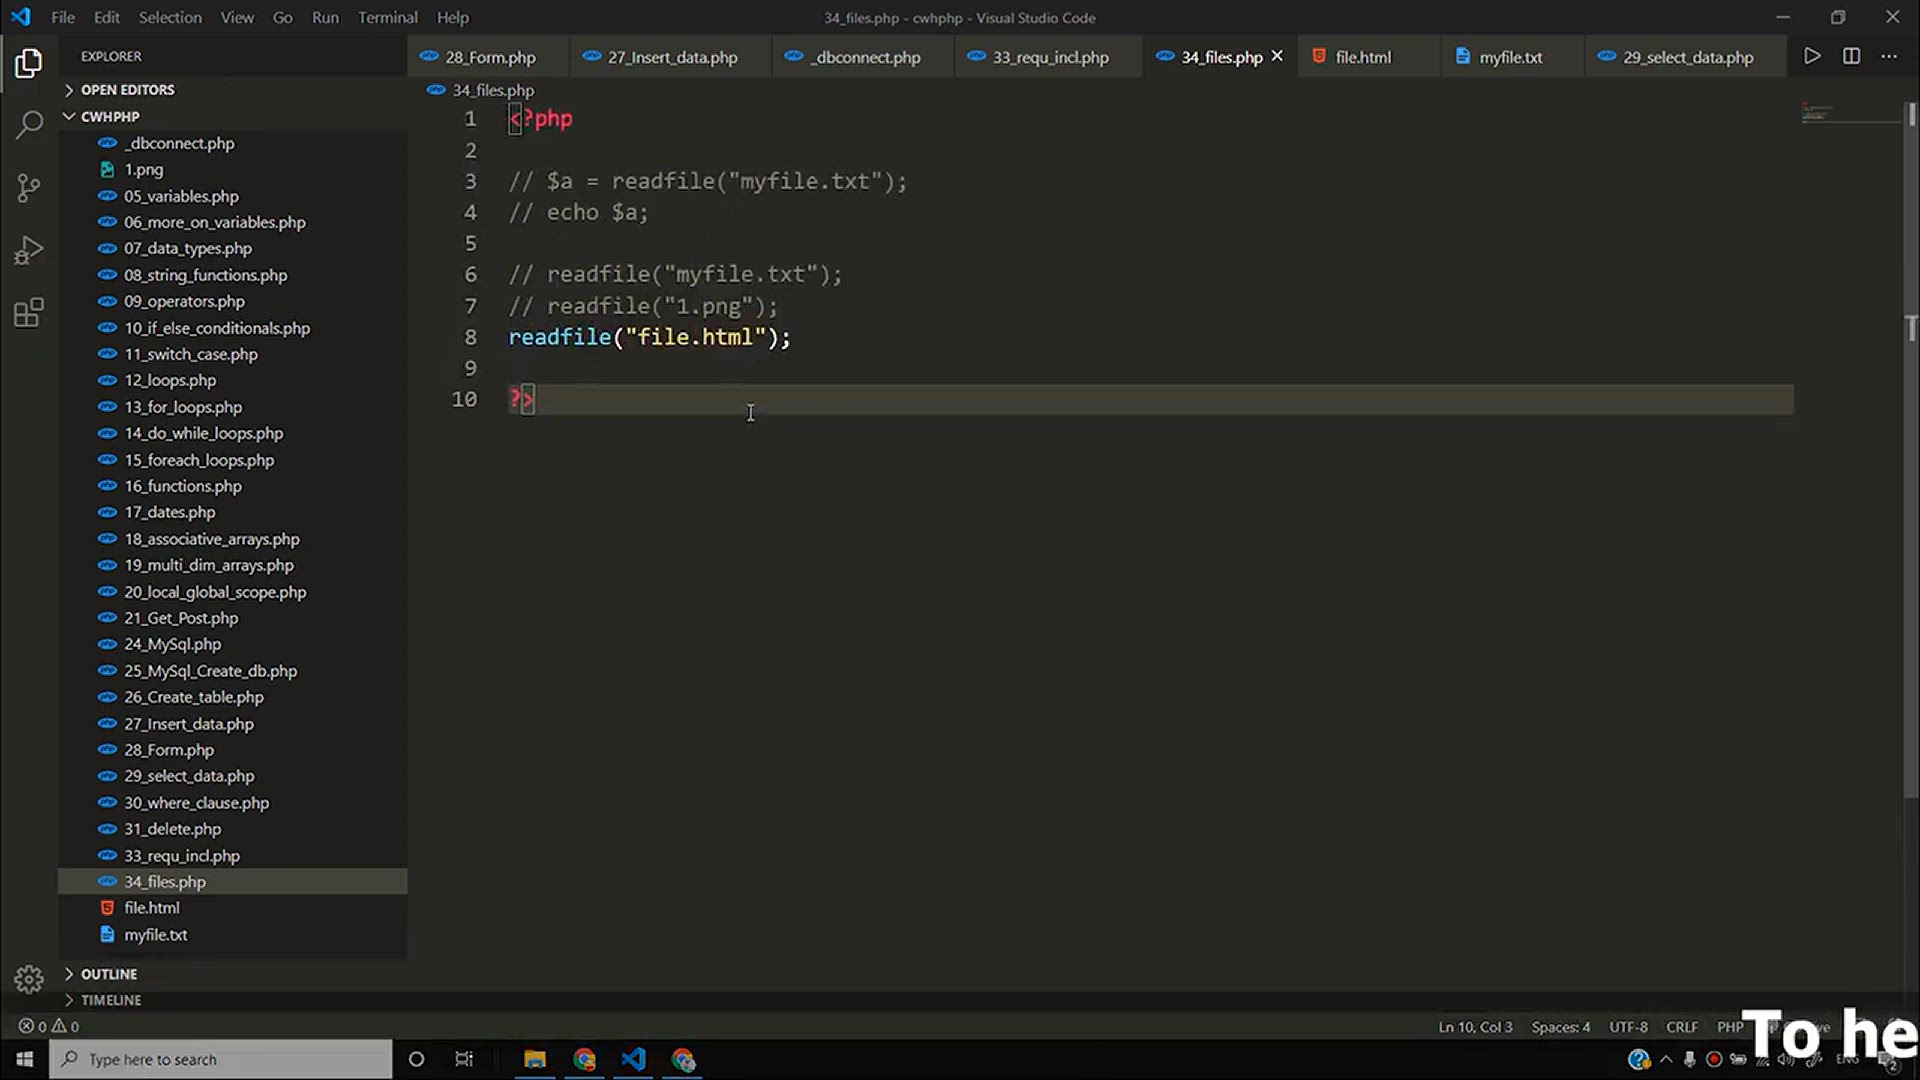The width and height of the screenshot is (1920, 1080).
Task: Click the errors and warnings status indicator
Action: pyautogui.click(x=48, y=1026)
